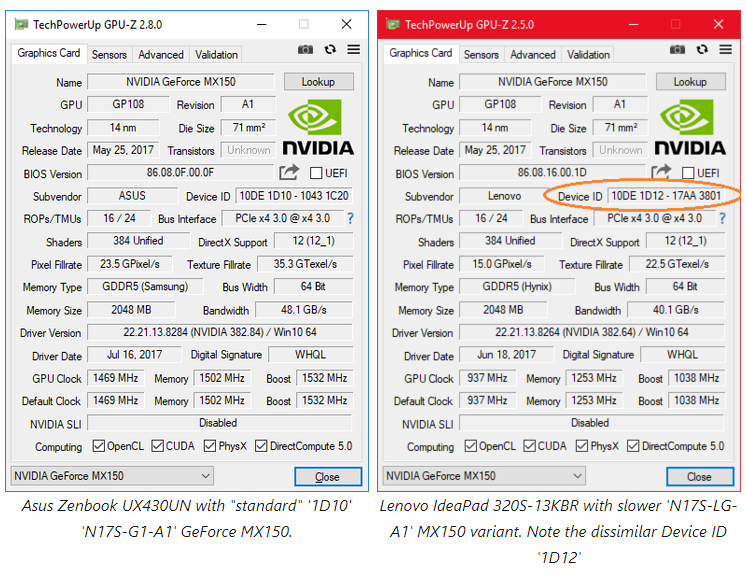Toggle the UEFI checkbox in GPU-Z 2.8.0
The height and width of the screenshot is (583, 746).
[316, 173]
